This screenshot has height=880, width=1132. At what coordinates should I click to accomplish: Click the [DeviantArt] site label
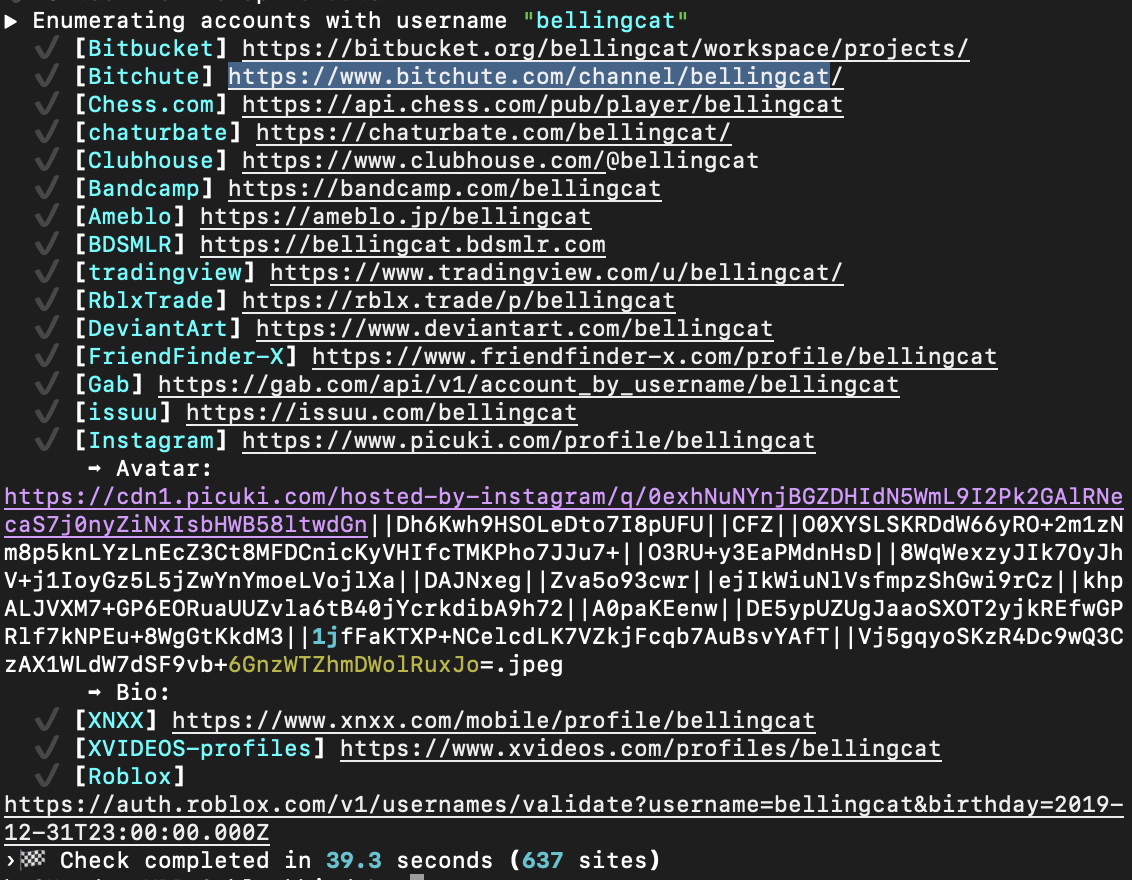pos(158,328)
